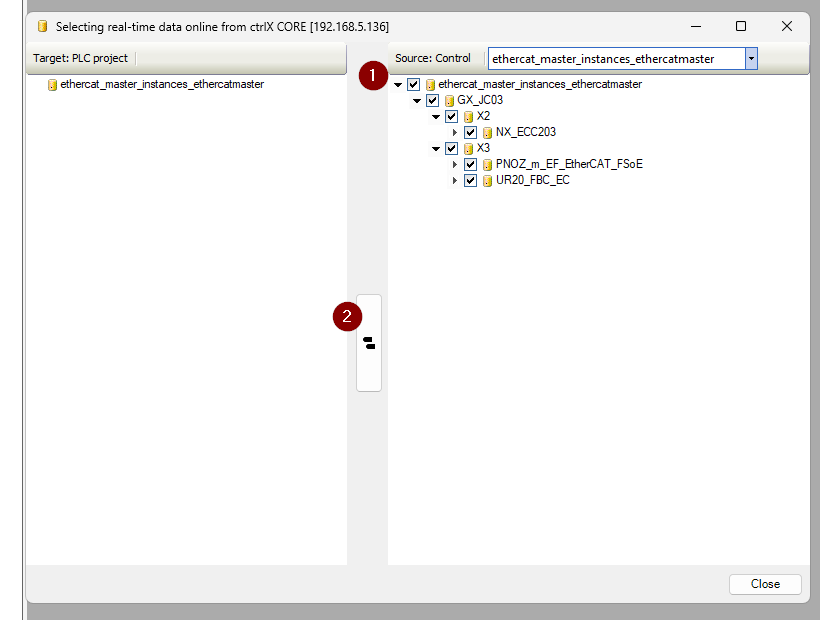Click the dialog title bar database icon
The width and height of the screenshot is (820, 620).
[43, 26]
